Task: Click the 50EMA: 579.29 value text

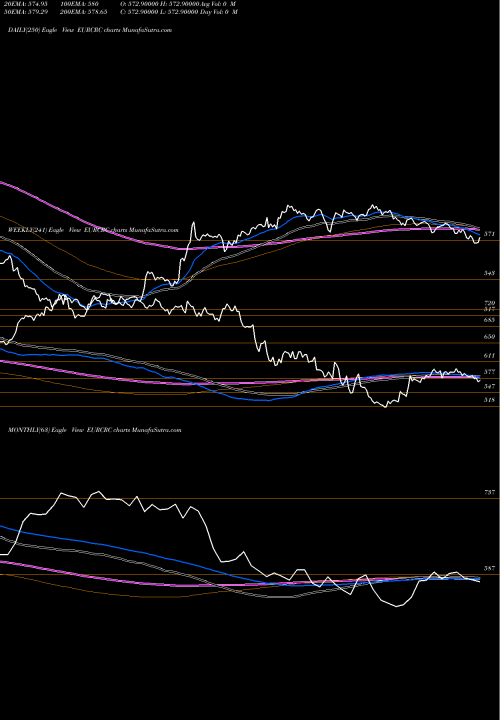Action: (26, 12)
